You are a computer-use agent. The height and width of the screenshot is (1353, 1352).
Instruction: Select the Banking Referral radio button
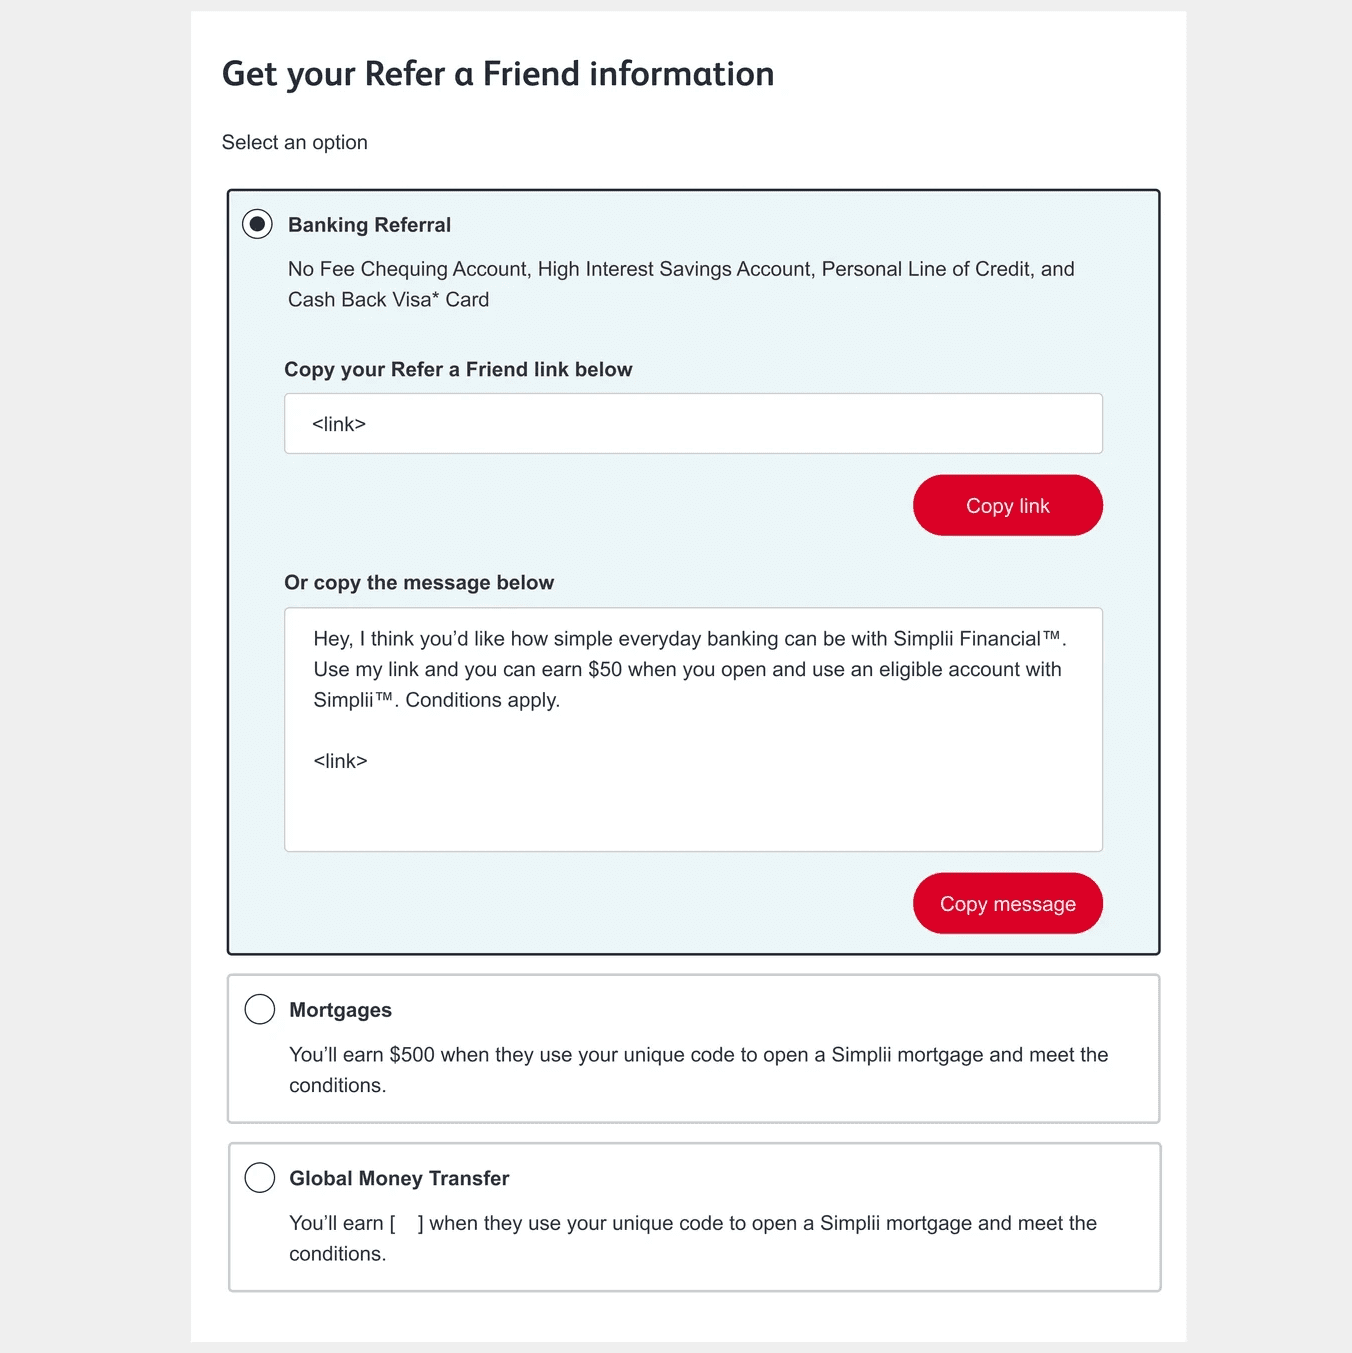coord(257,224)
